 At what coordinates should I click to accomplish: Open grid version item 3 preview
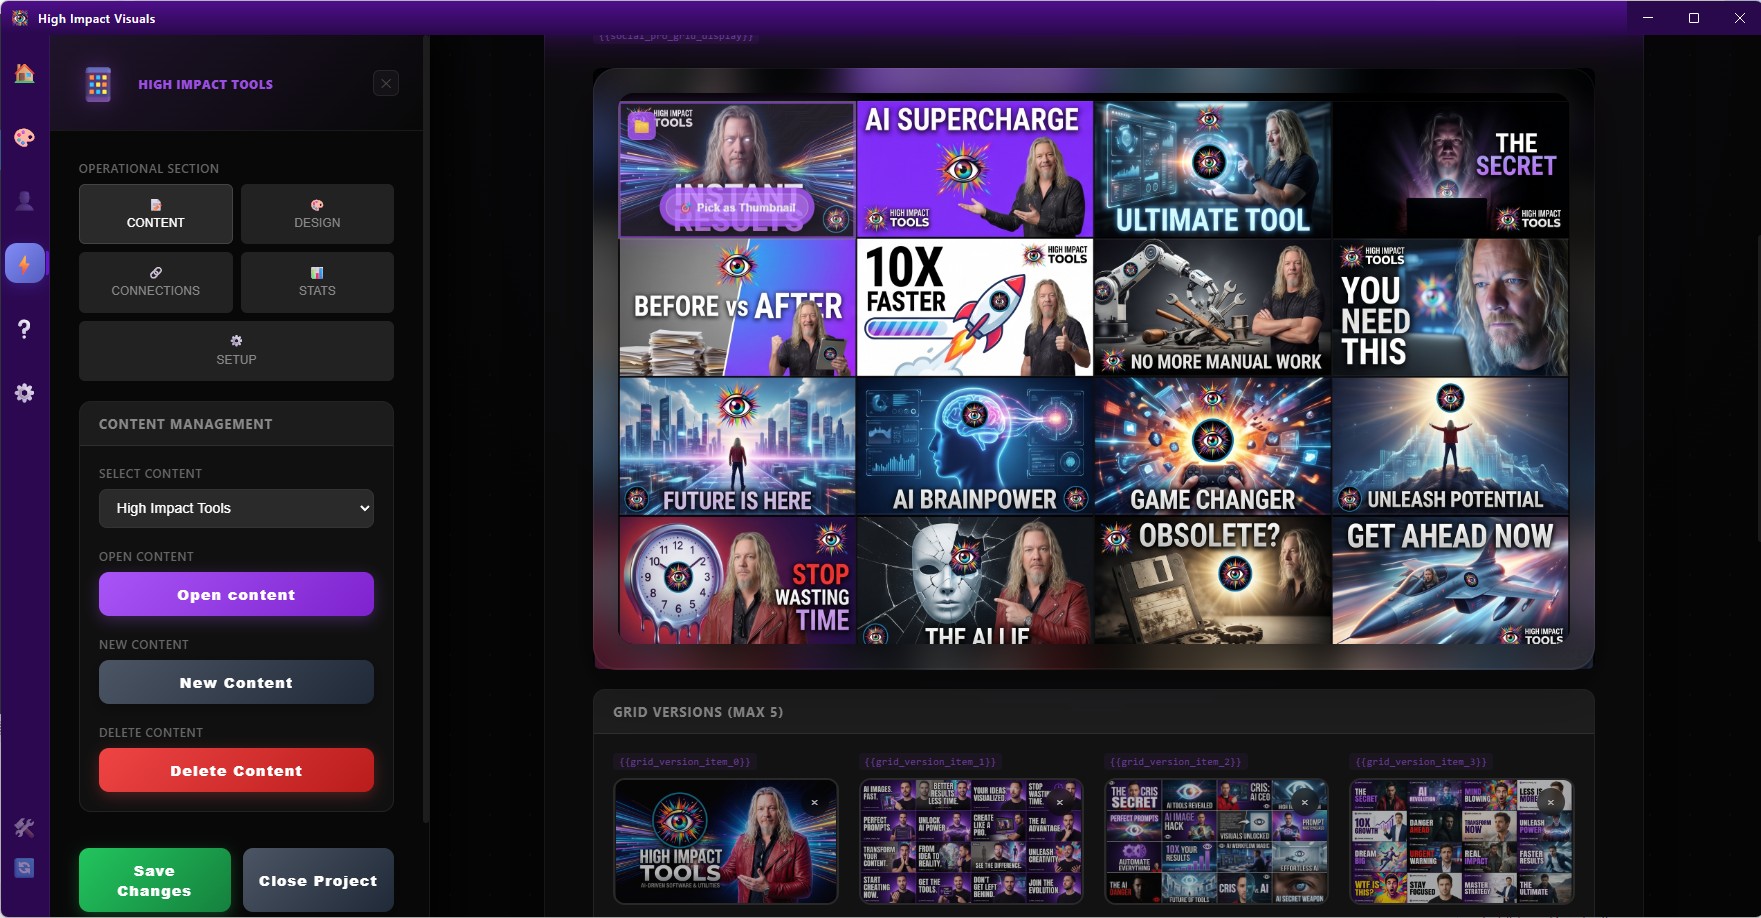pyautogui.click(x=1461, y=842)
